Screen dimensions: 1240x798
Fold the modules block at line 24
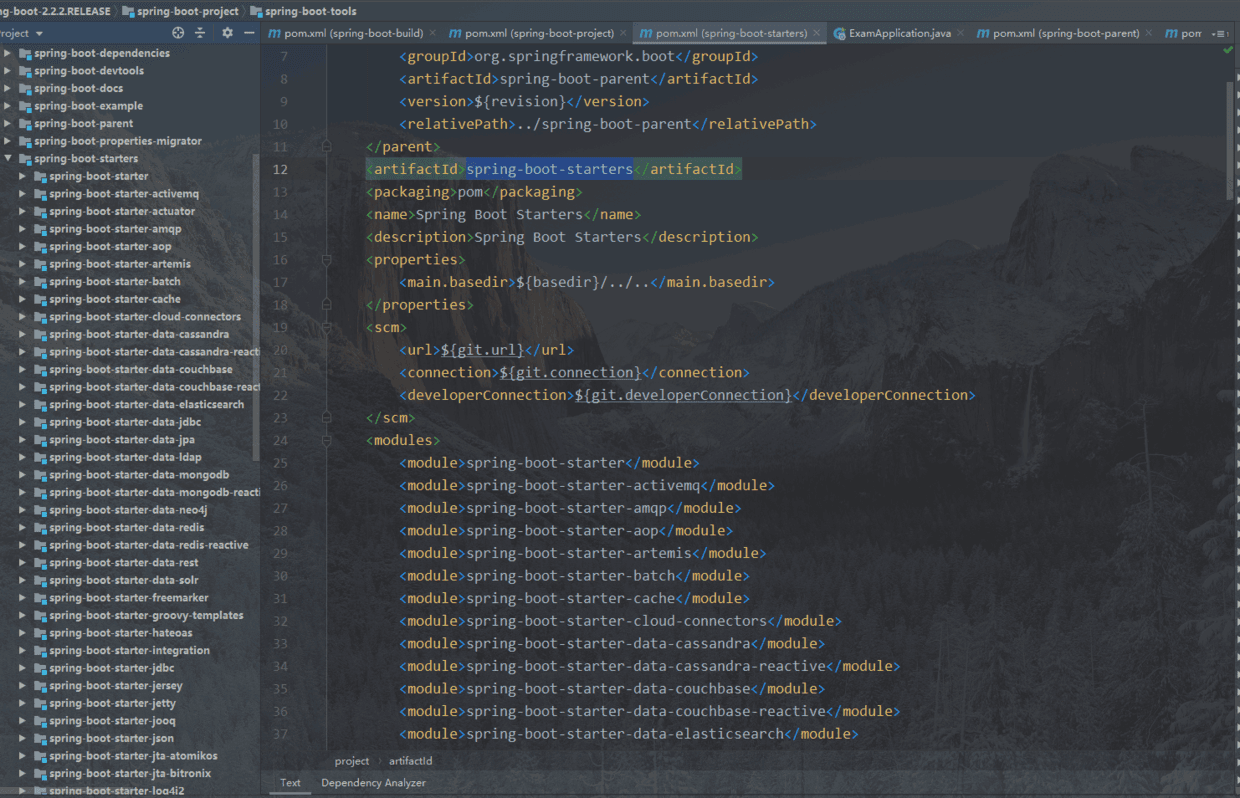click(x=326, y=440)
